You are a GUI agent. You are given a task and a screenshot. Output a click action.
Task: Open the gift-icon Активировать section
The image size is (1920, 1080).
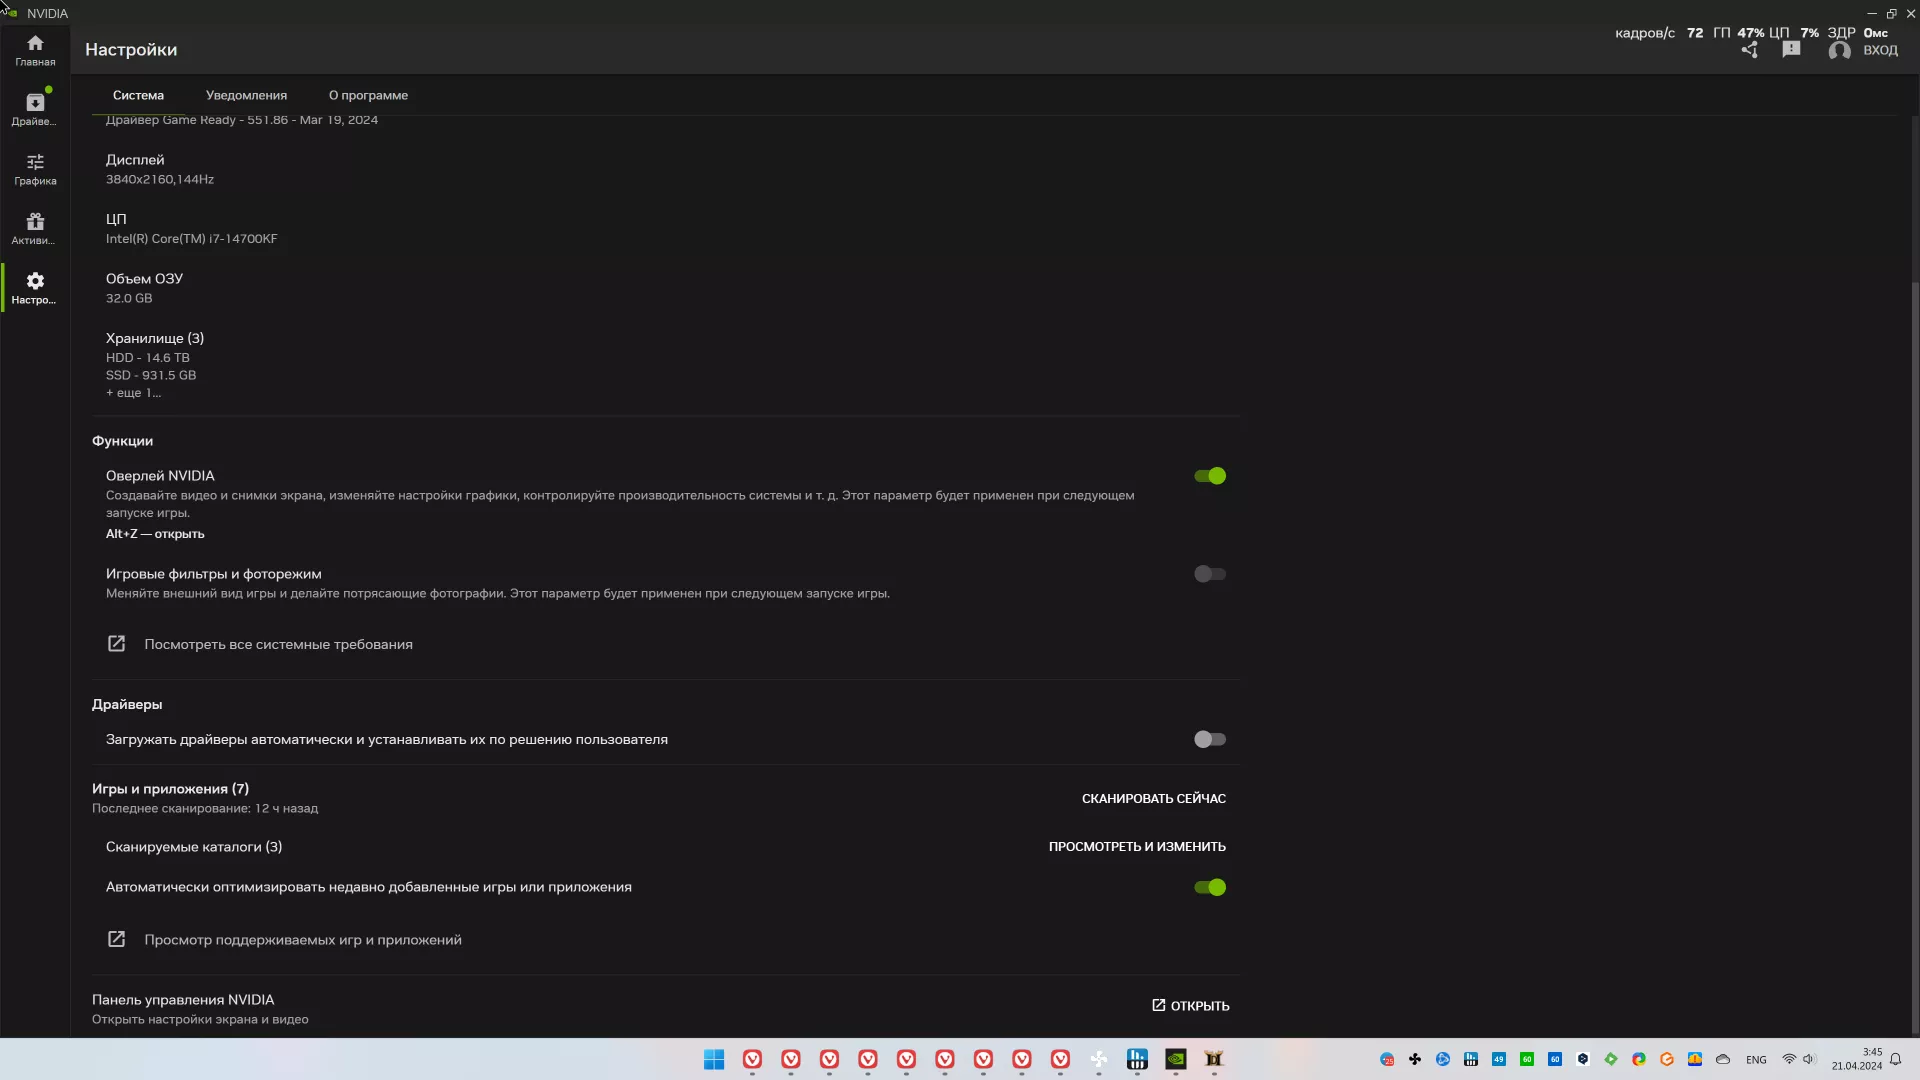(x=35, y=228)
